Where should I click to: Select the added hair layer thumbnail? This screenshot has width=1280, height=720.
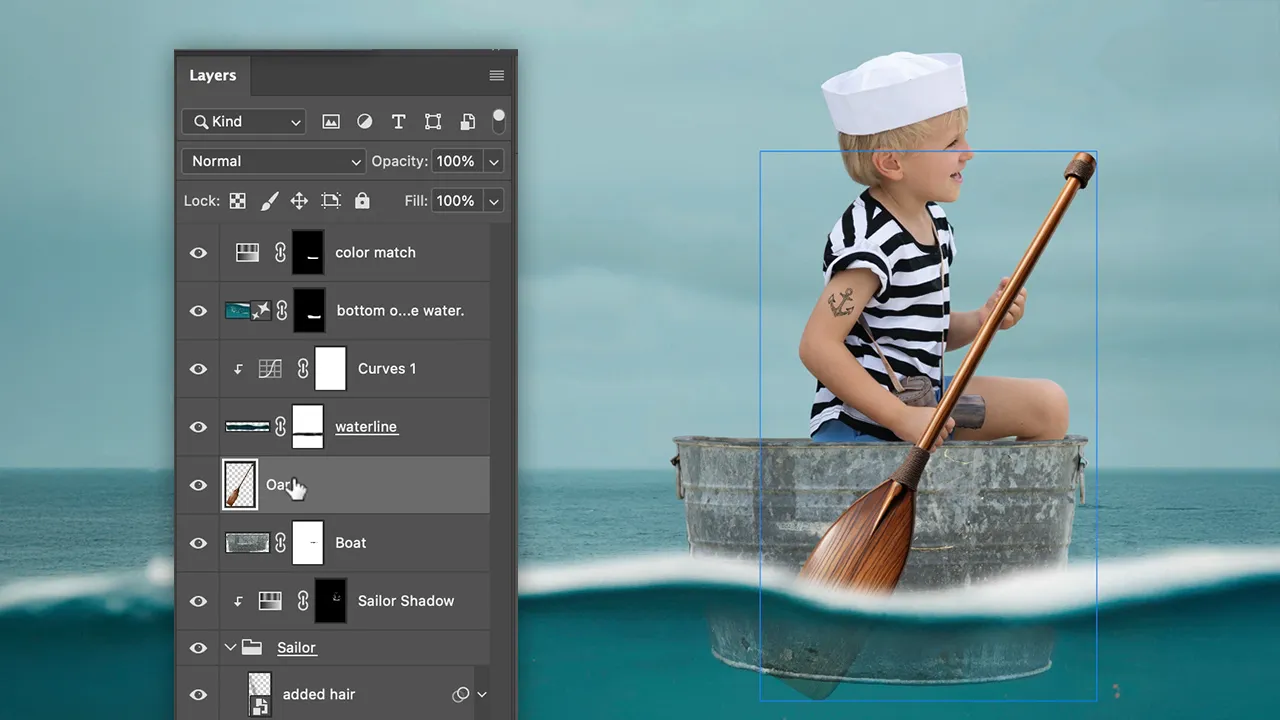point(259,695)
